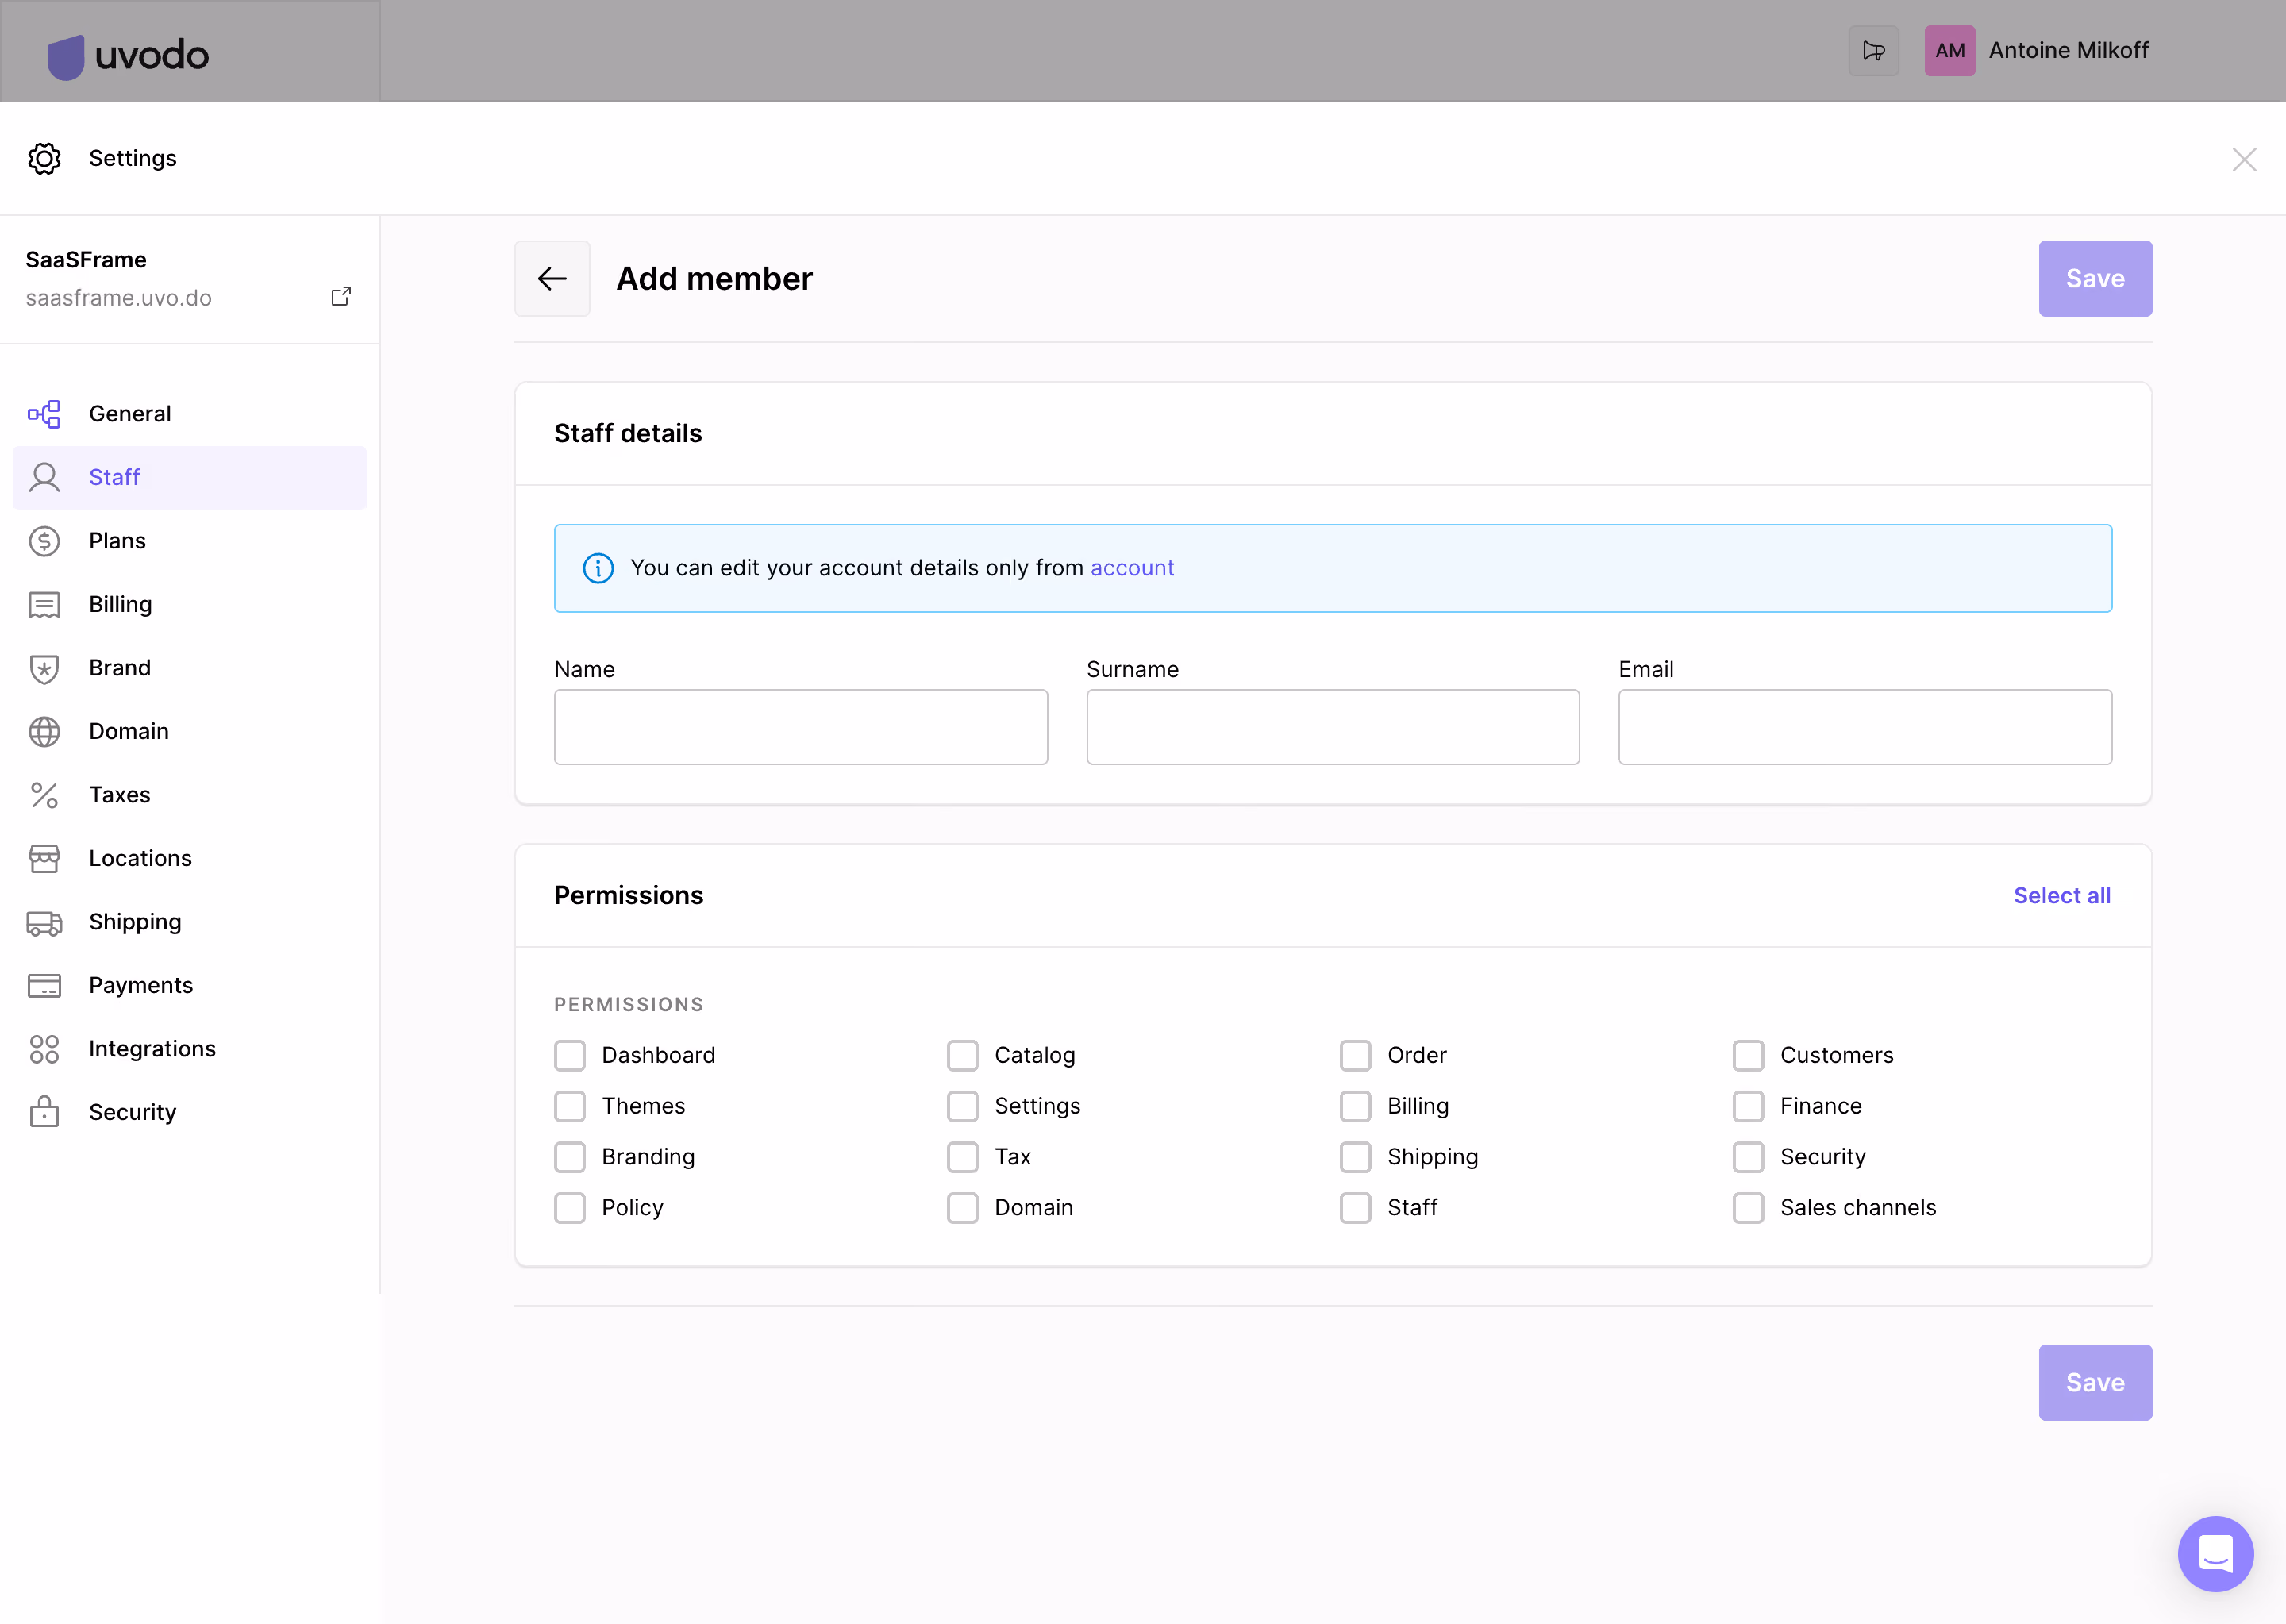Click the top Save button
The image size is (2286, 1624).
[2095, 278]
